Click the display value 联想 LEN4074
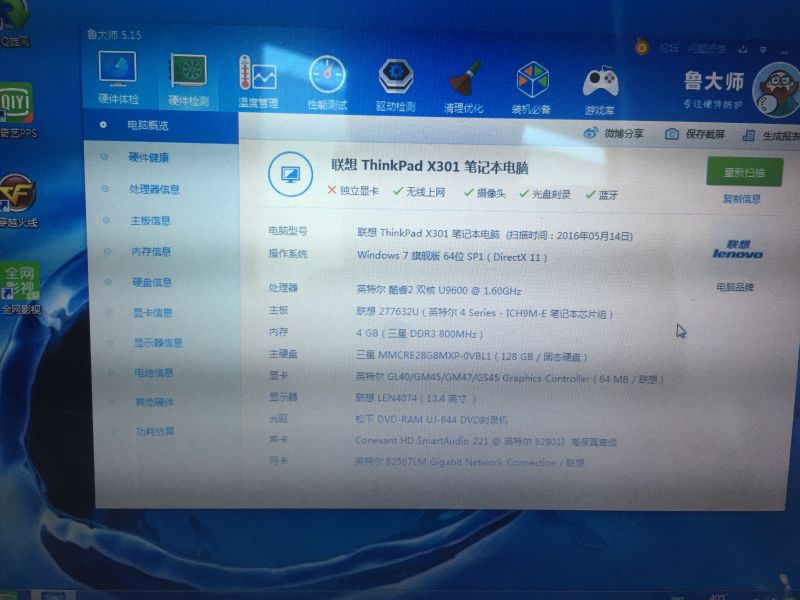The image size is (800, 600). 416,398
